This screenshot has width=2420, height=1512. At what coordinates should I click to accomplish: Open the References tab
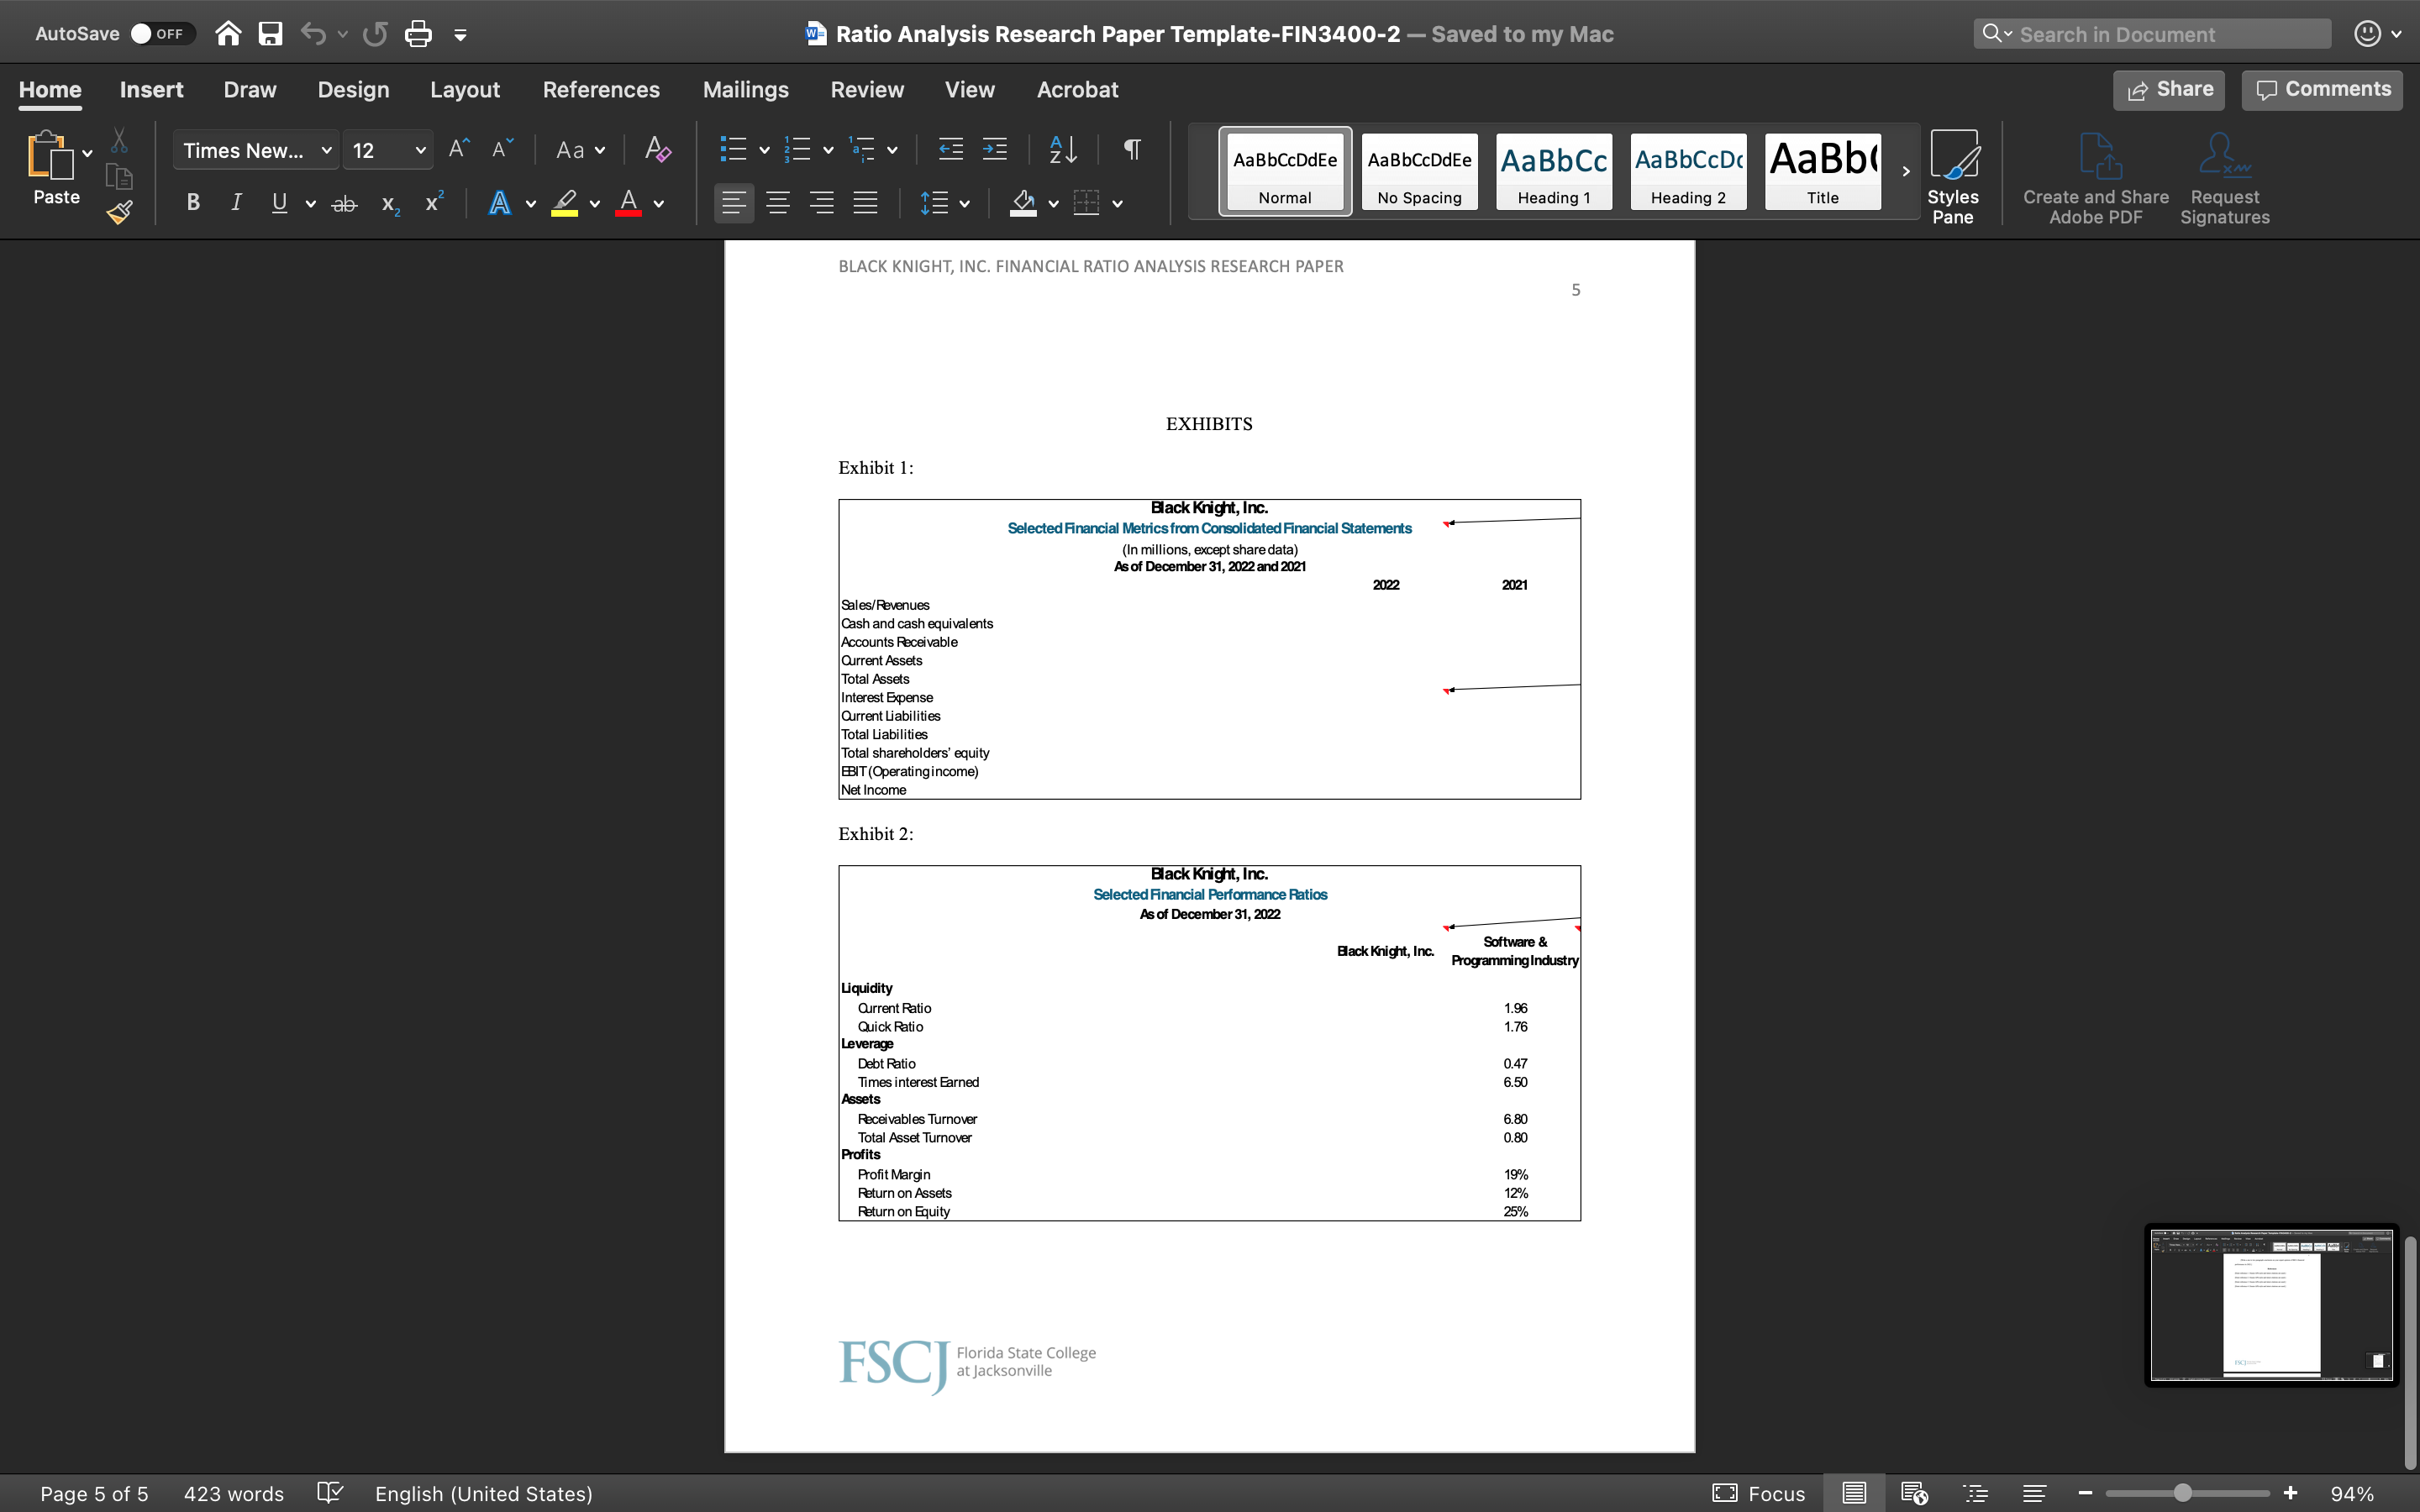pyautogui.click(x=601, y=90)
